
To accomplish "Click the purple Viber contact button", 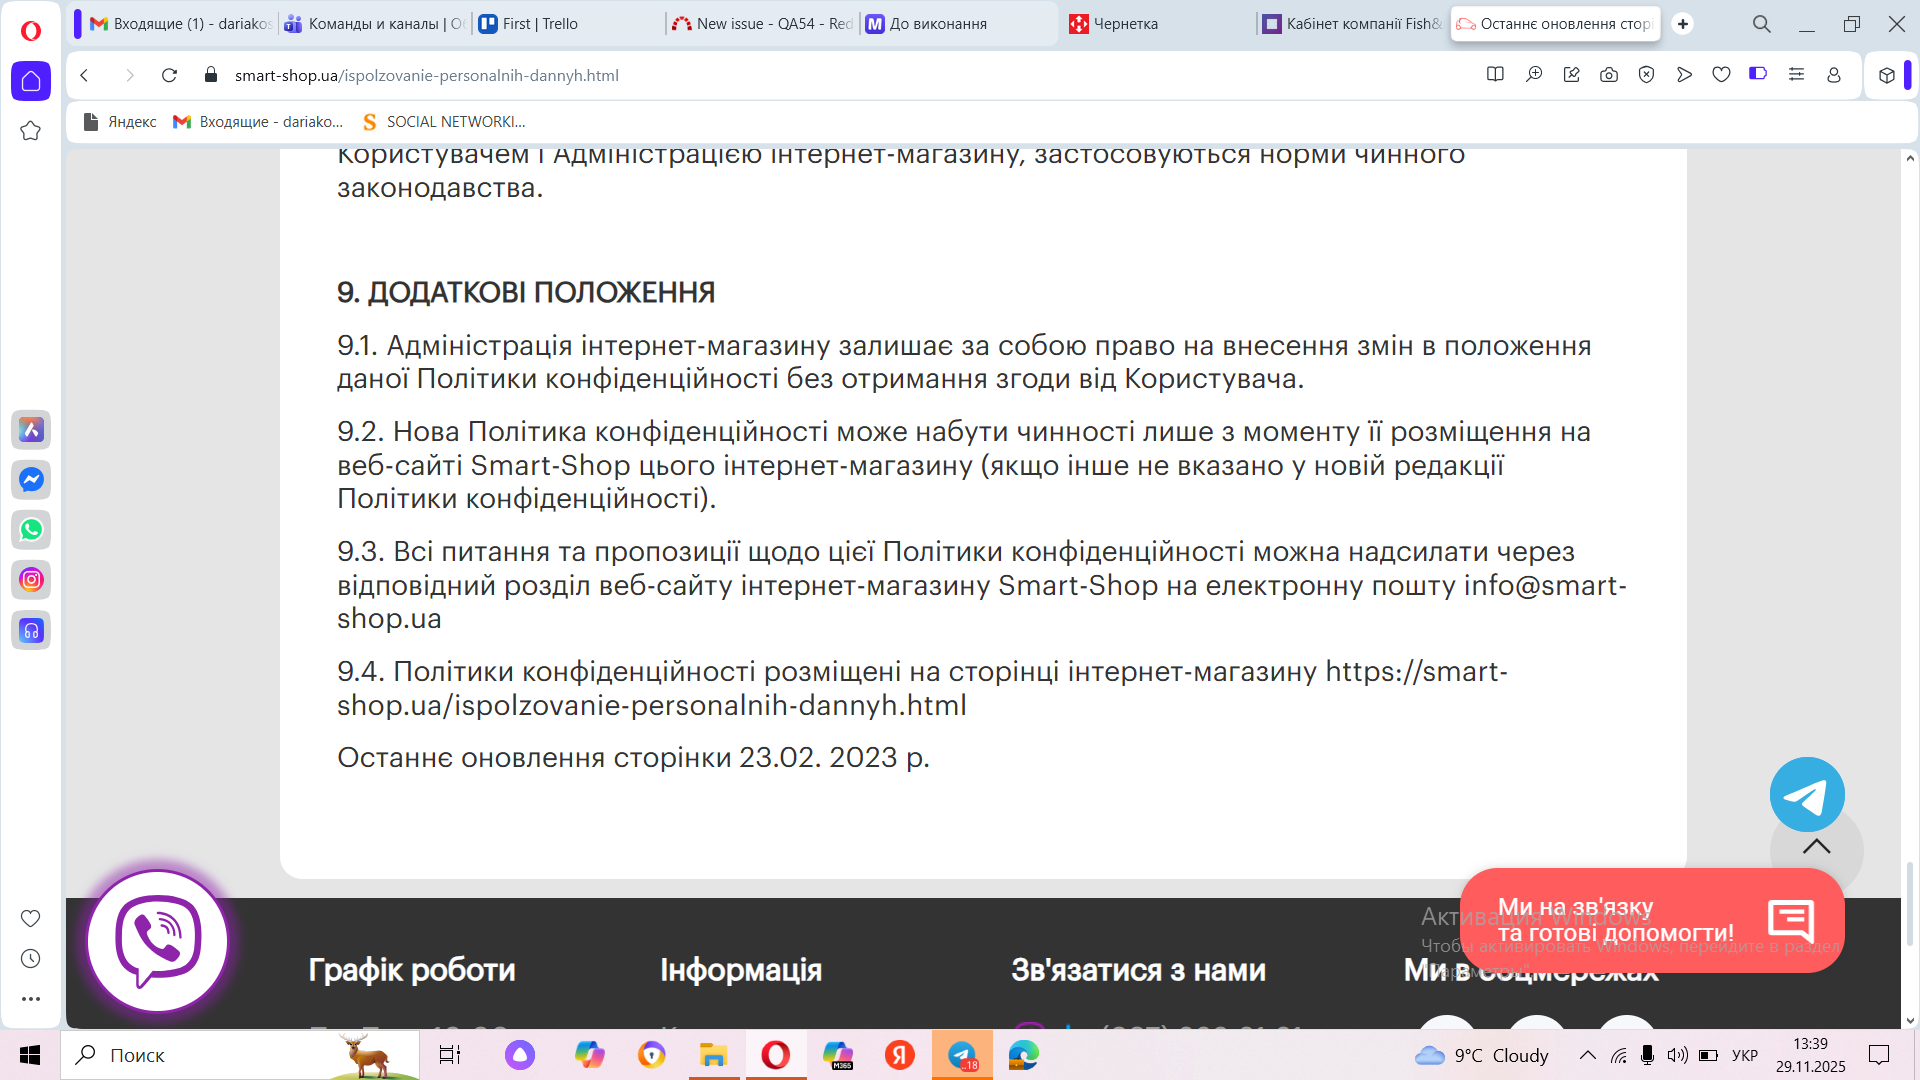I will (x=158, y=941).
